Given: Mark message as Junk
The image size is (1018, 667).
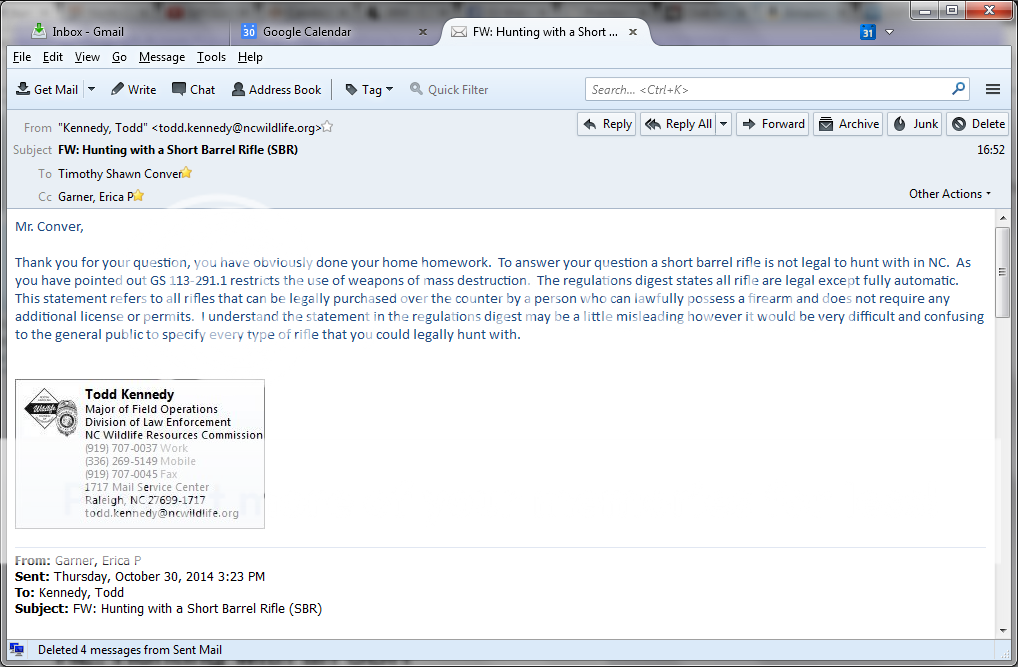Looking at the screenshot, I should click(915, 124).
